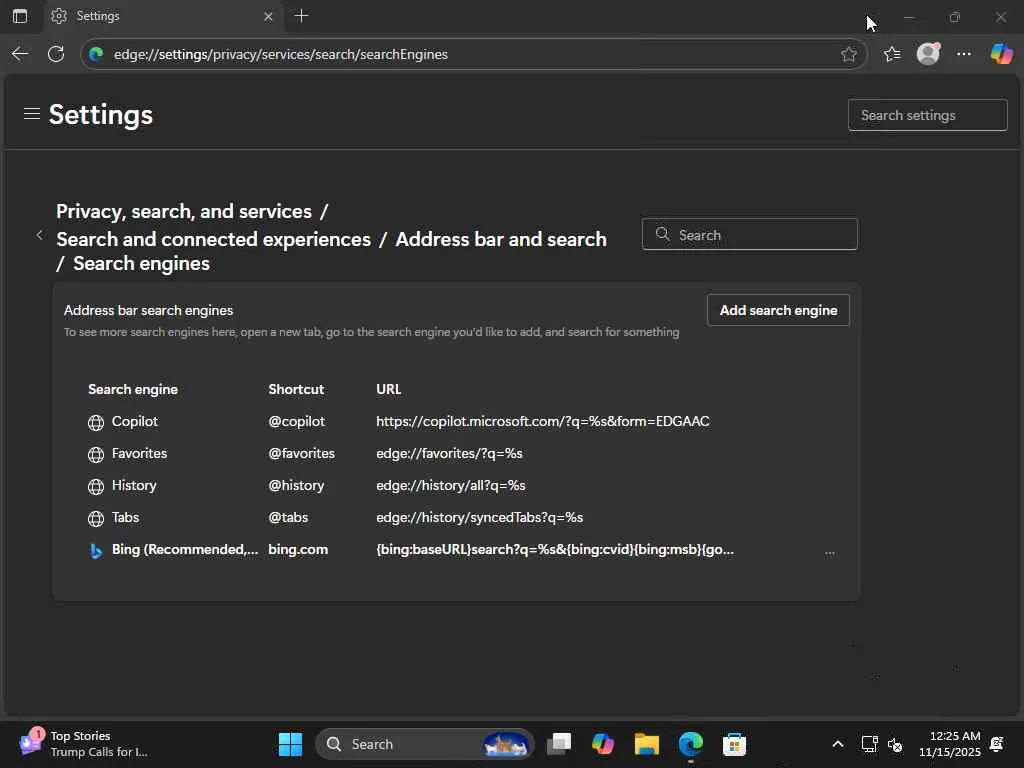Click the edge://history/all?q=%s URL text

pyautogui.click(x=451, y=485)
